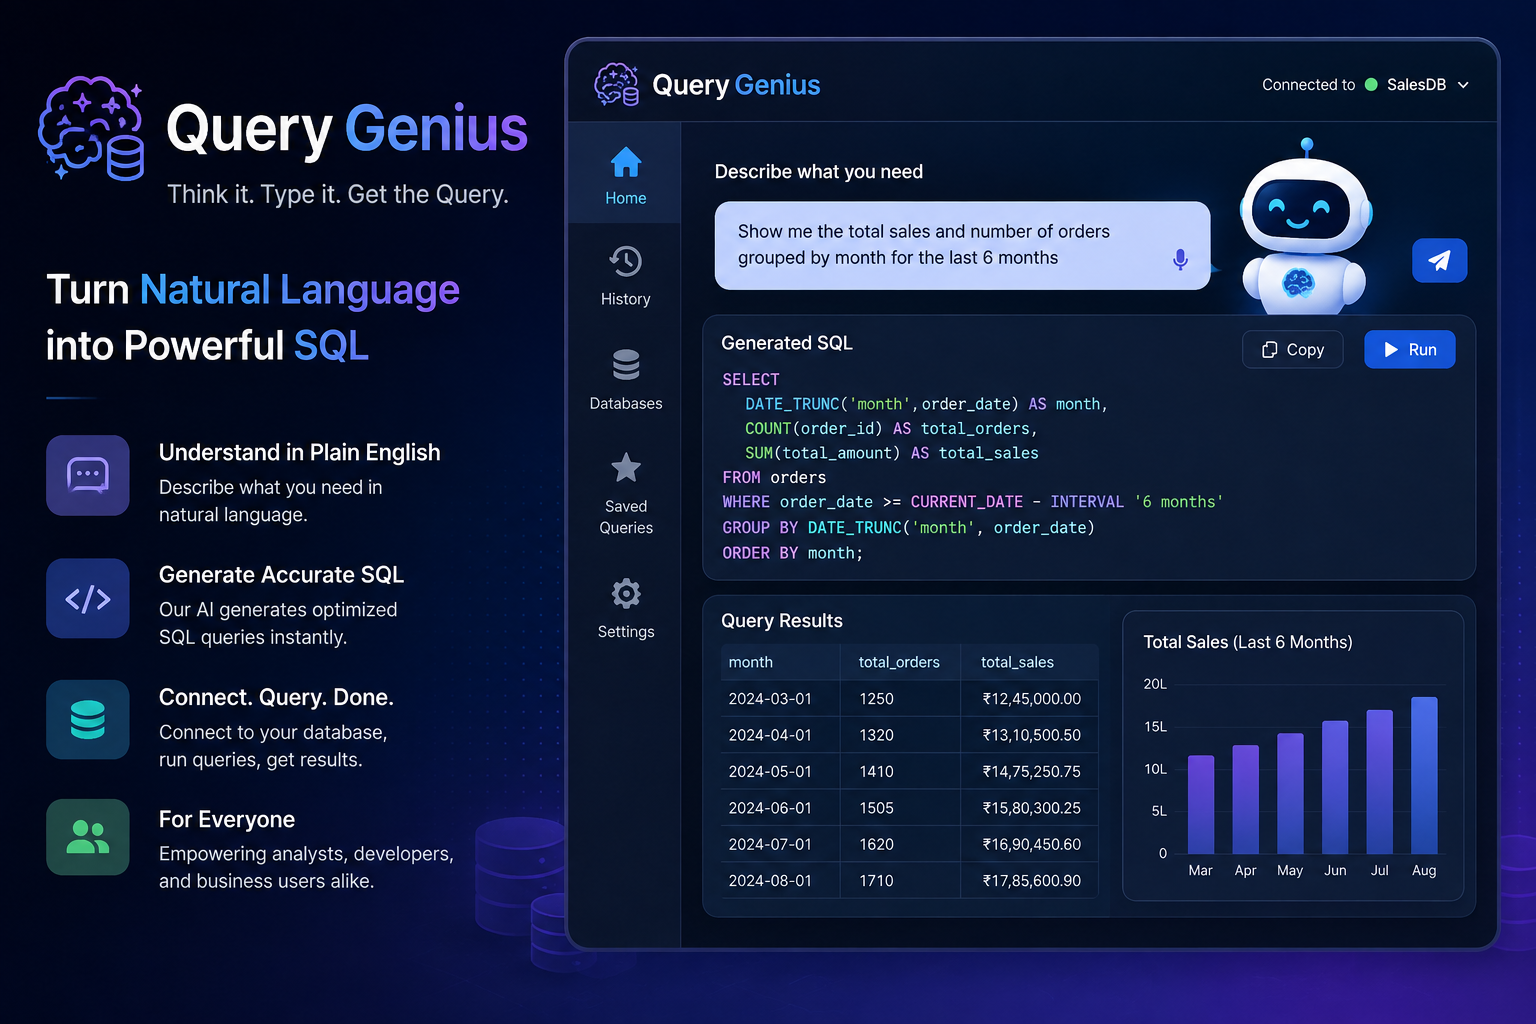Click the green connection status dot
The width and height of the screenshot is (1536, 1024).
tap(1371, 85)
